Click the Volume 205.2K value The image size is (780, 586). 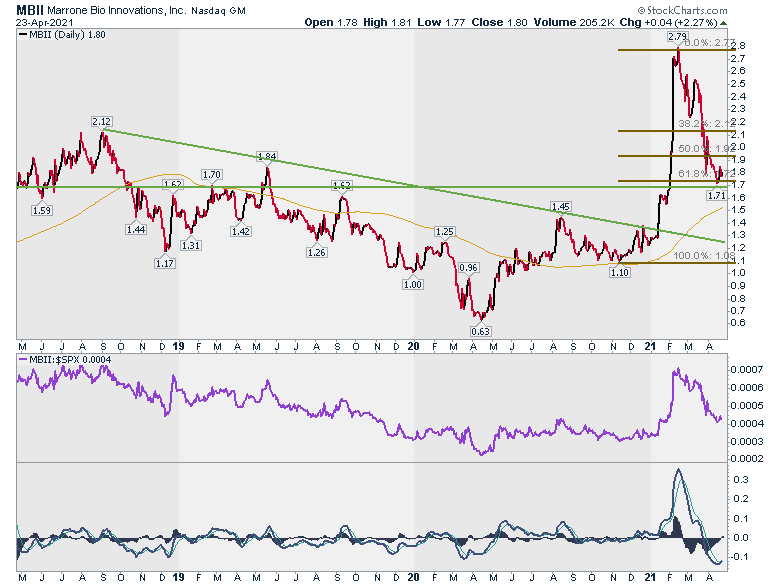coord(574,22)
